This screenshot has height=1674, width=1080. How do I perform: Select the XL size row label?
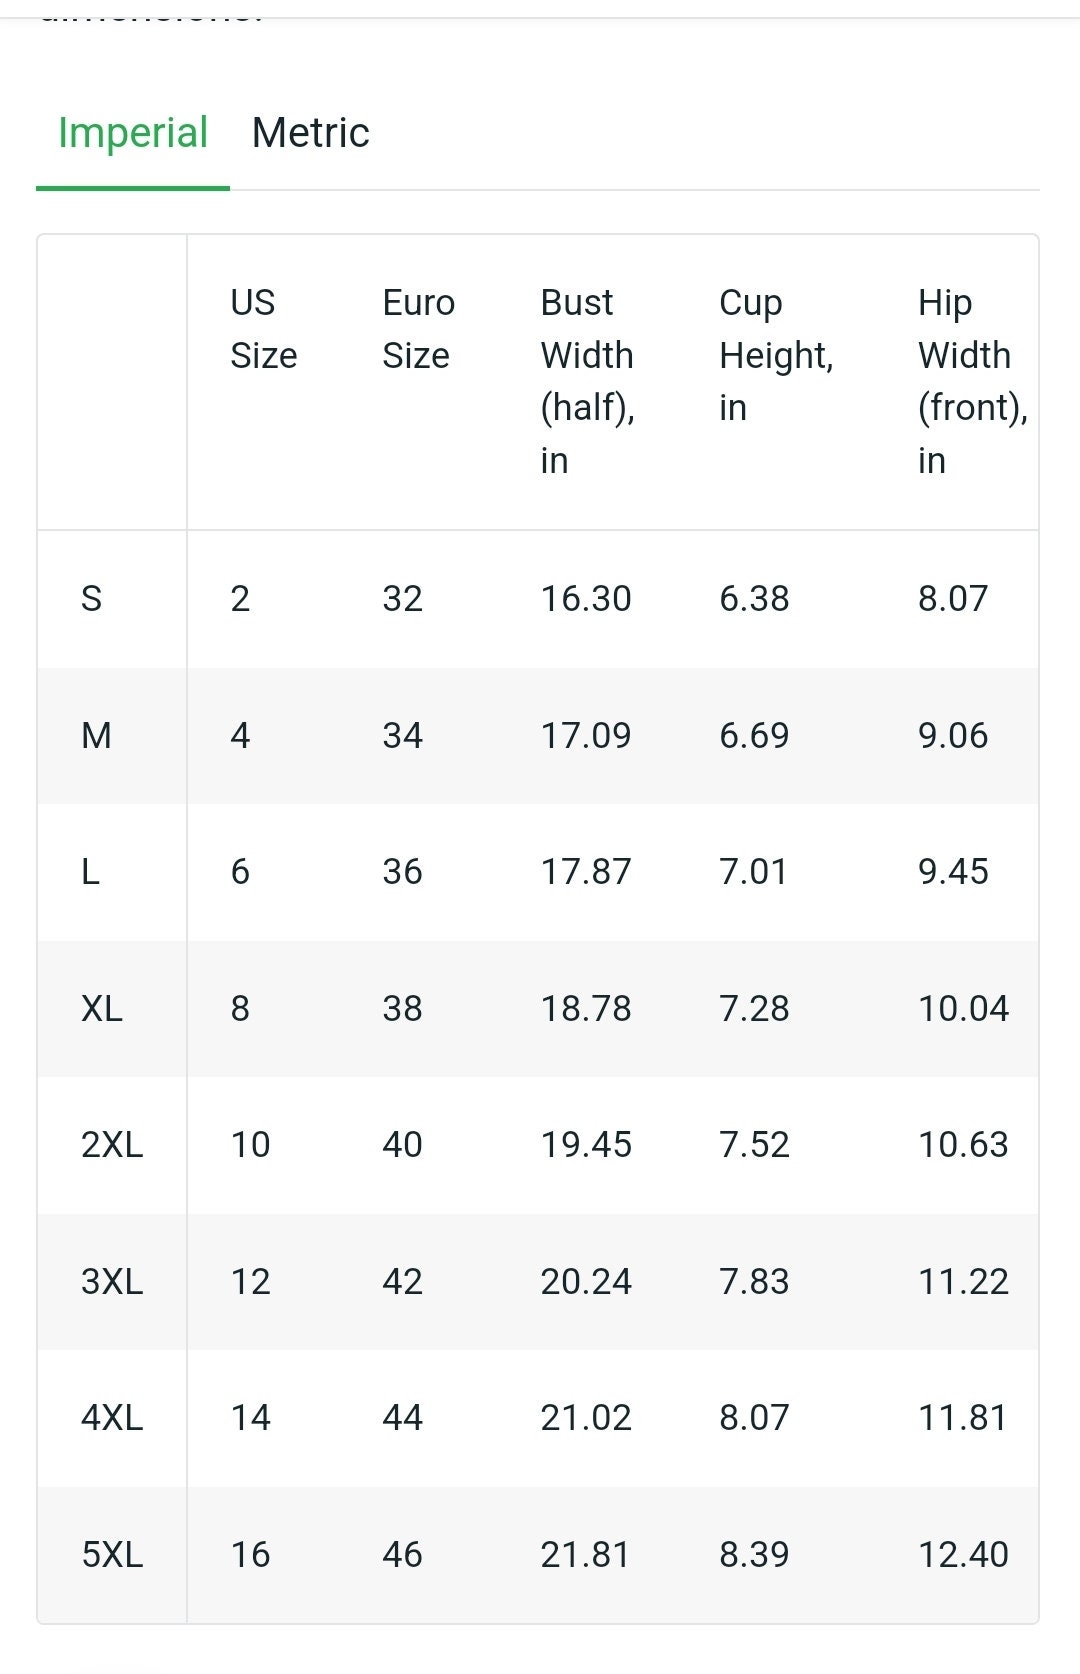coord(102,1009)
